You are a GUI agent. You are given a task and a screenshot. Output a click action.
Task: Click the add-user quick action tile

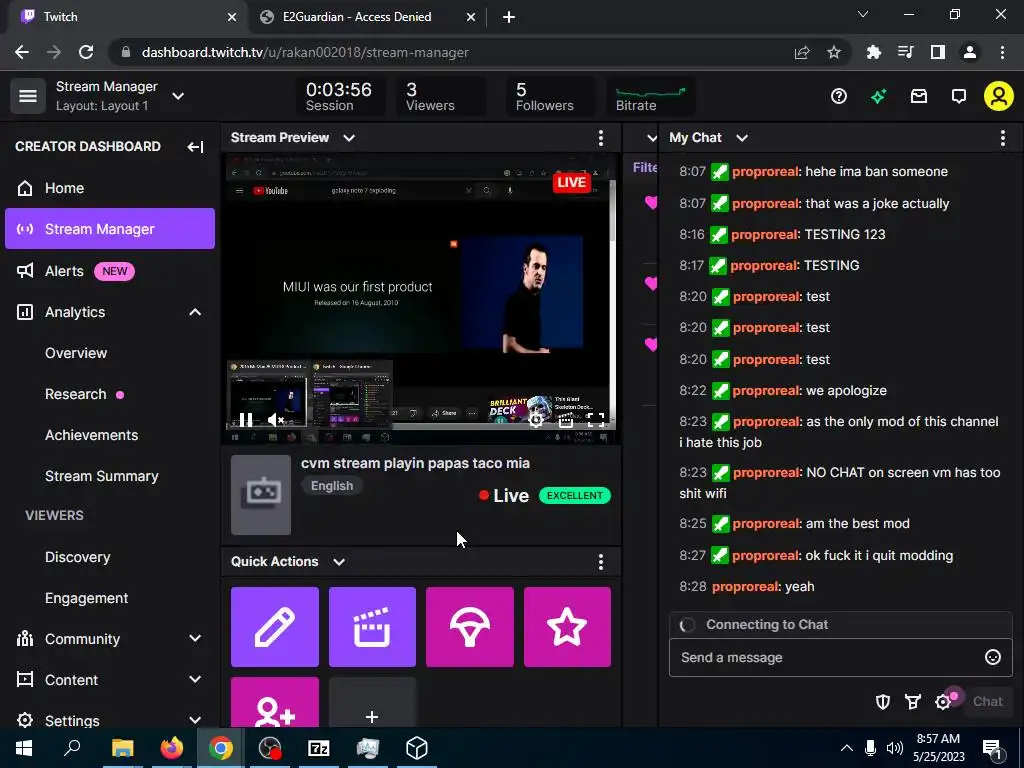coord(275,703)
